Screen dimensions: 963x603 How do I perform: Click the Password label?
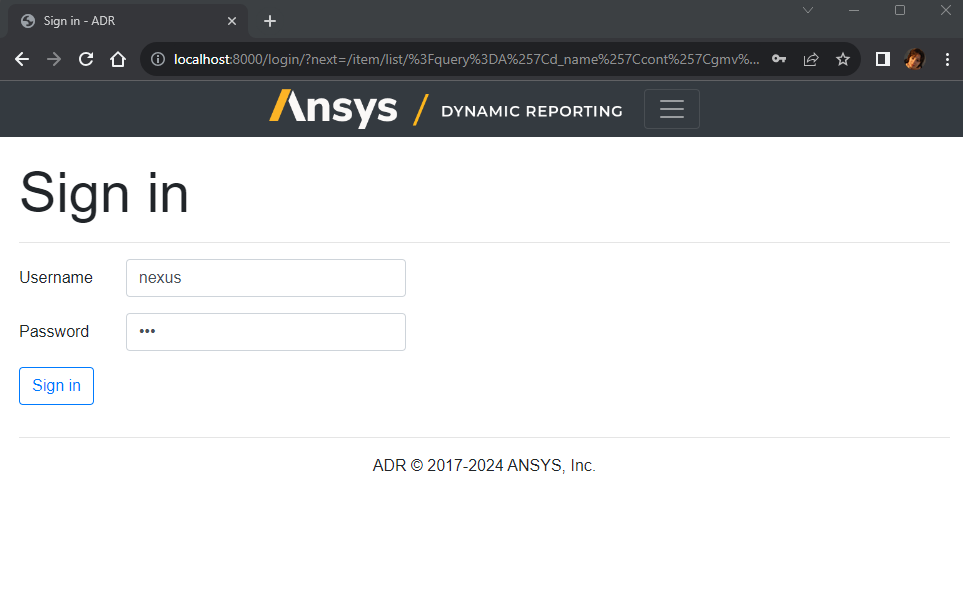click(x=54, y=332)
